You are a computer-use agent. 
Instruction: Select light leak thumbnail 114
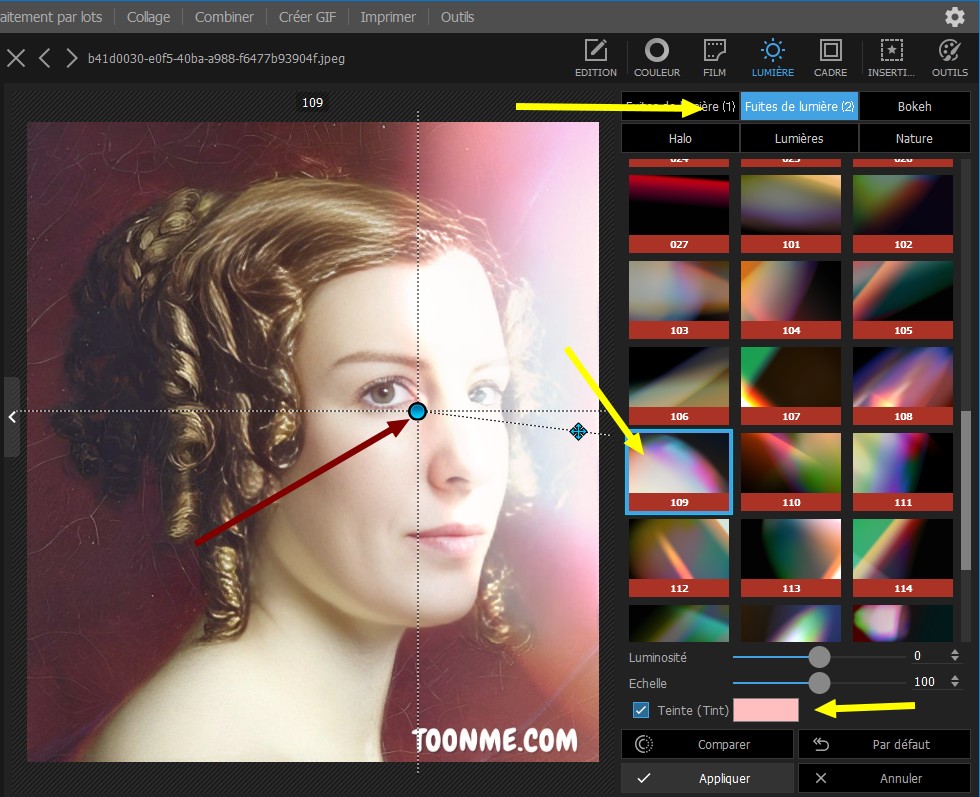click(902, 558)
